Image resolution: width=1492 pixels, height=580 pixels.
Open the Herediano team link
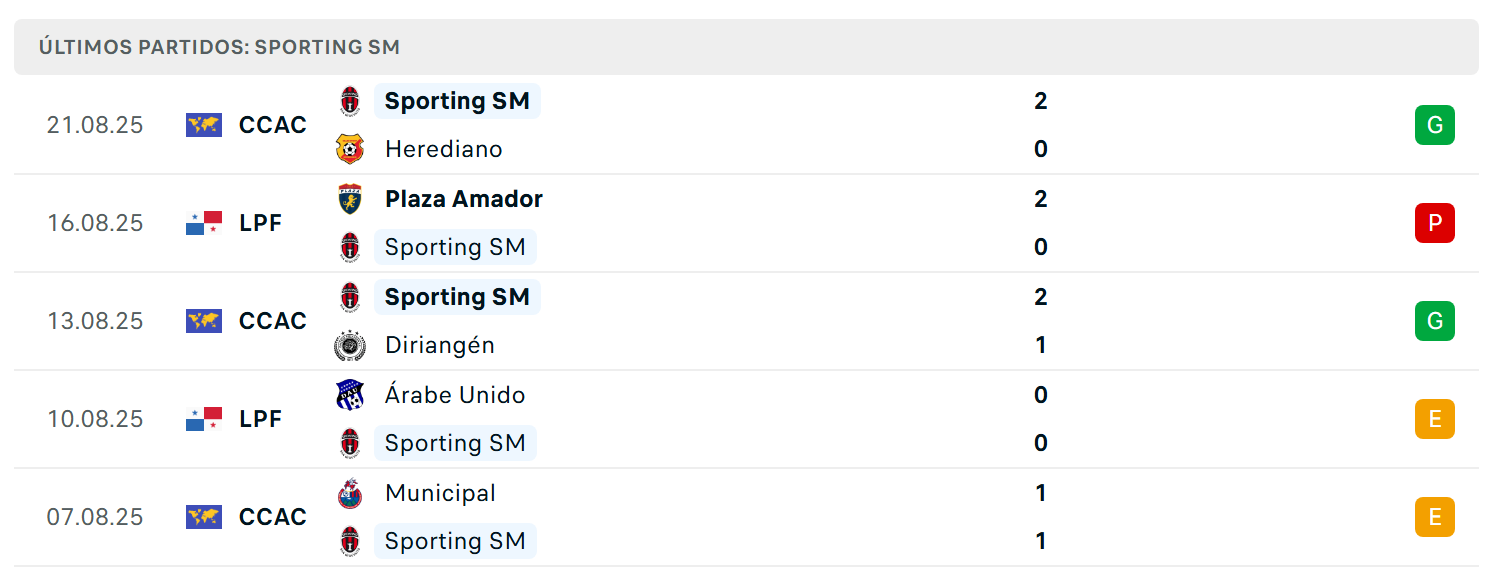[x=444, y=149]
